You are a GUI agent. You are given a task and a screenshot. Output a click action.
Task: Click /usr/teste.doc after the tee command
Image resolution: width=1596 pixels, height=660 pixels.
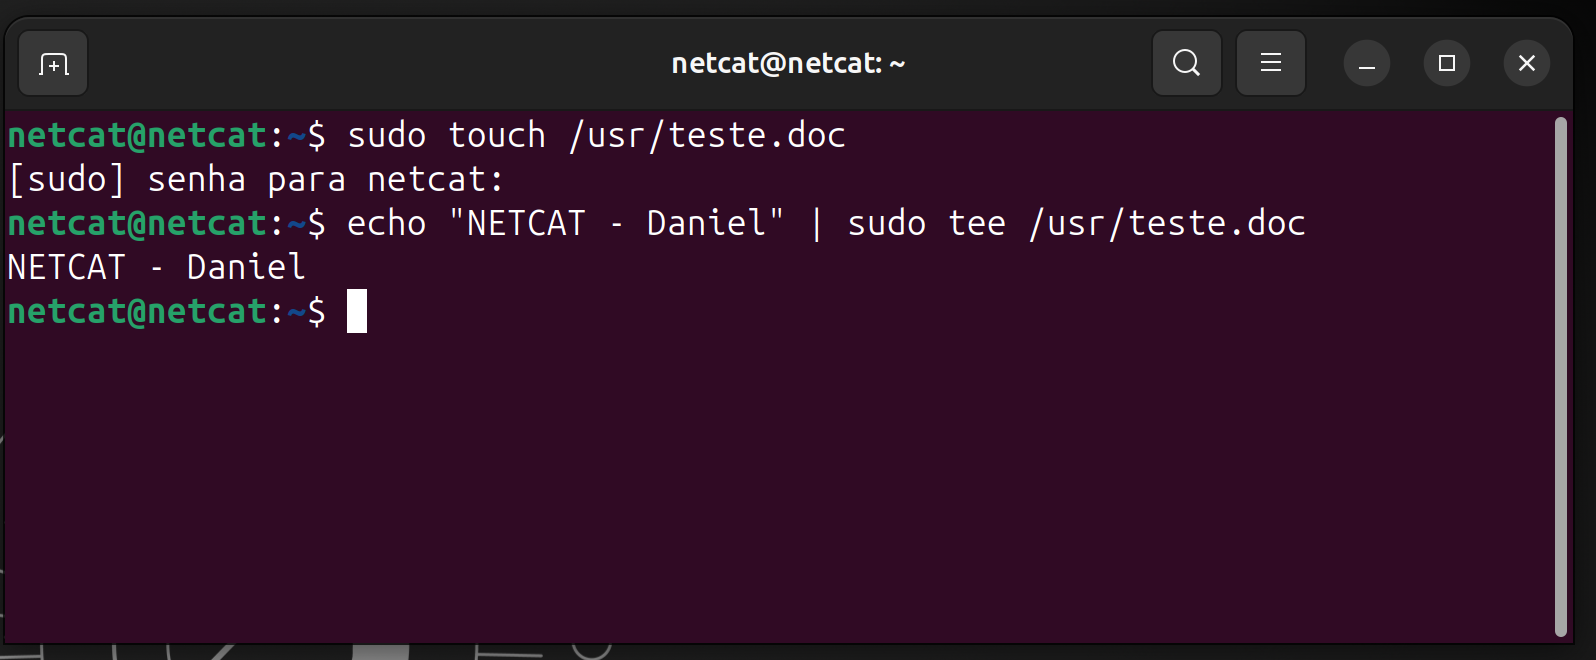pos(1167,223)
